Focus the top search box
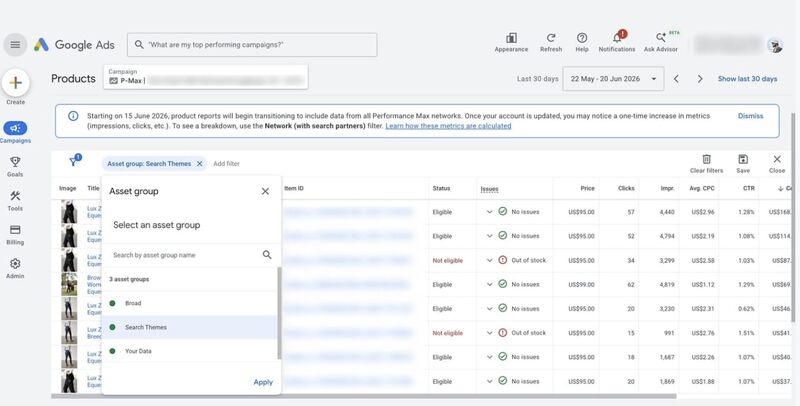This screenshot has height=406, width=800. pyautogui.click(x=252, y=45)
